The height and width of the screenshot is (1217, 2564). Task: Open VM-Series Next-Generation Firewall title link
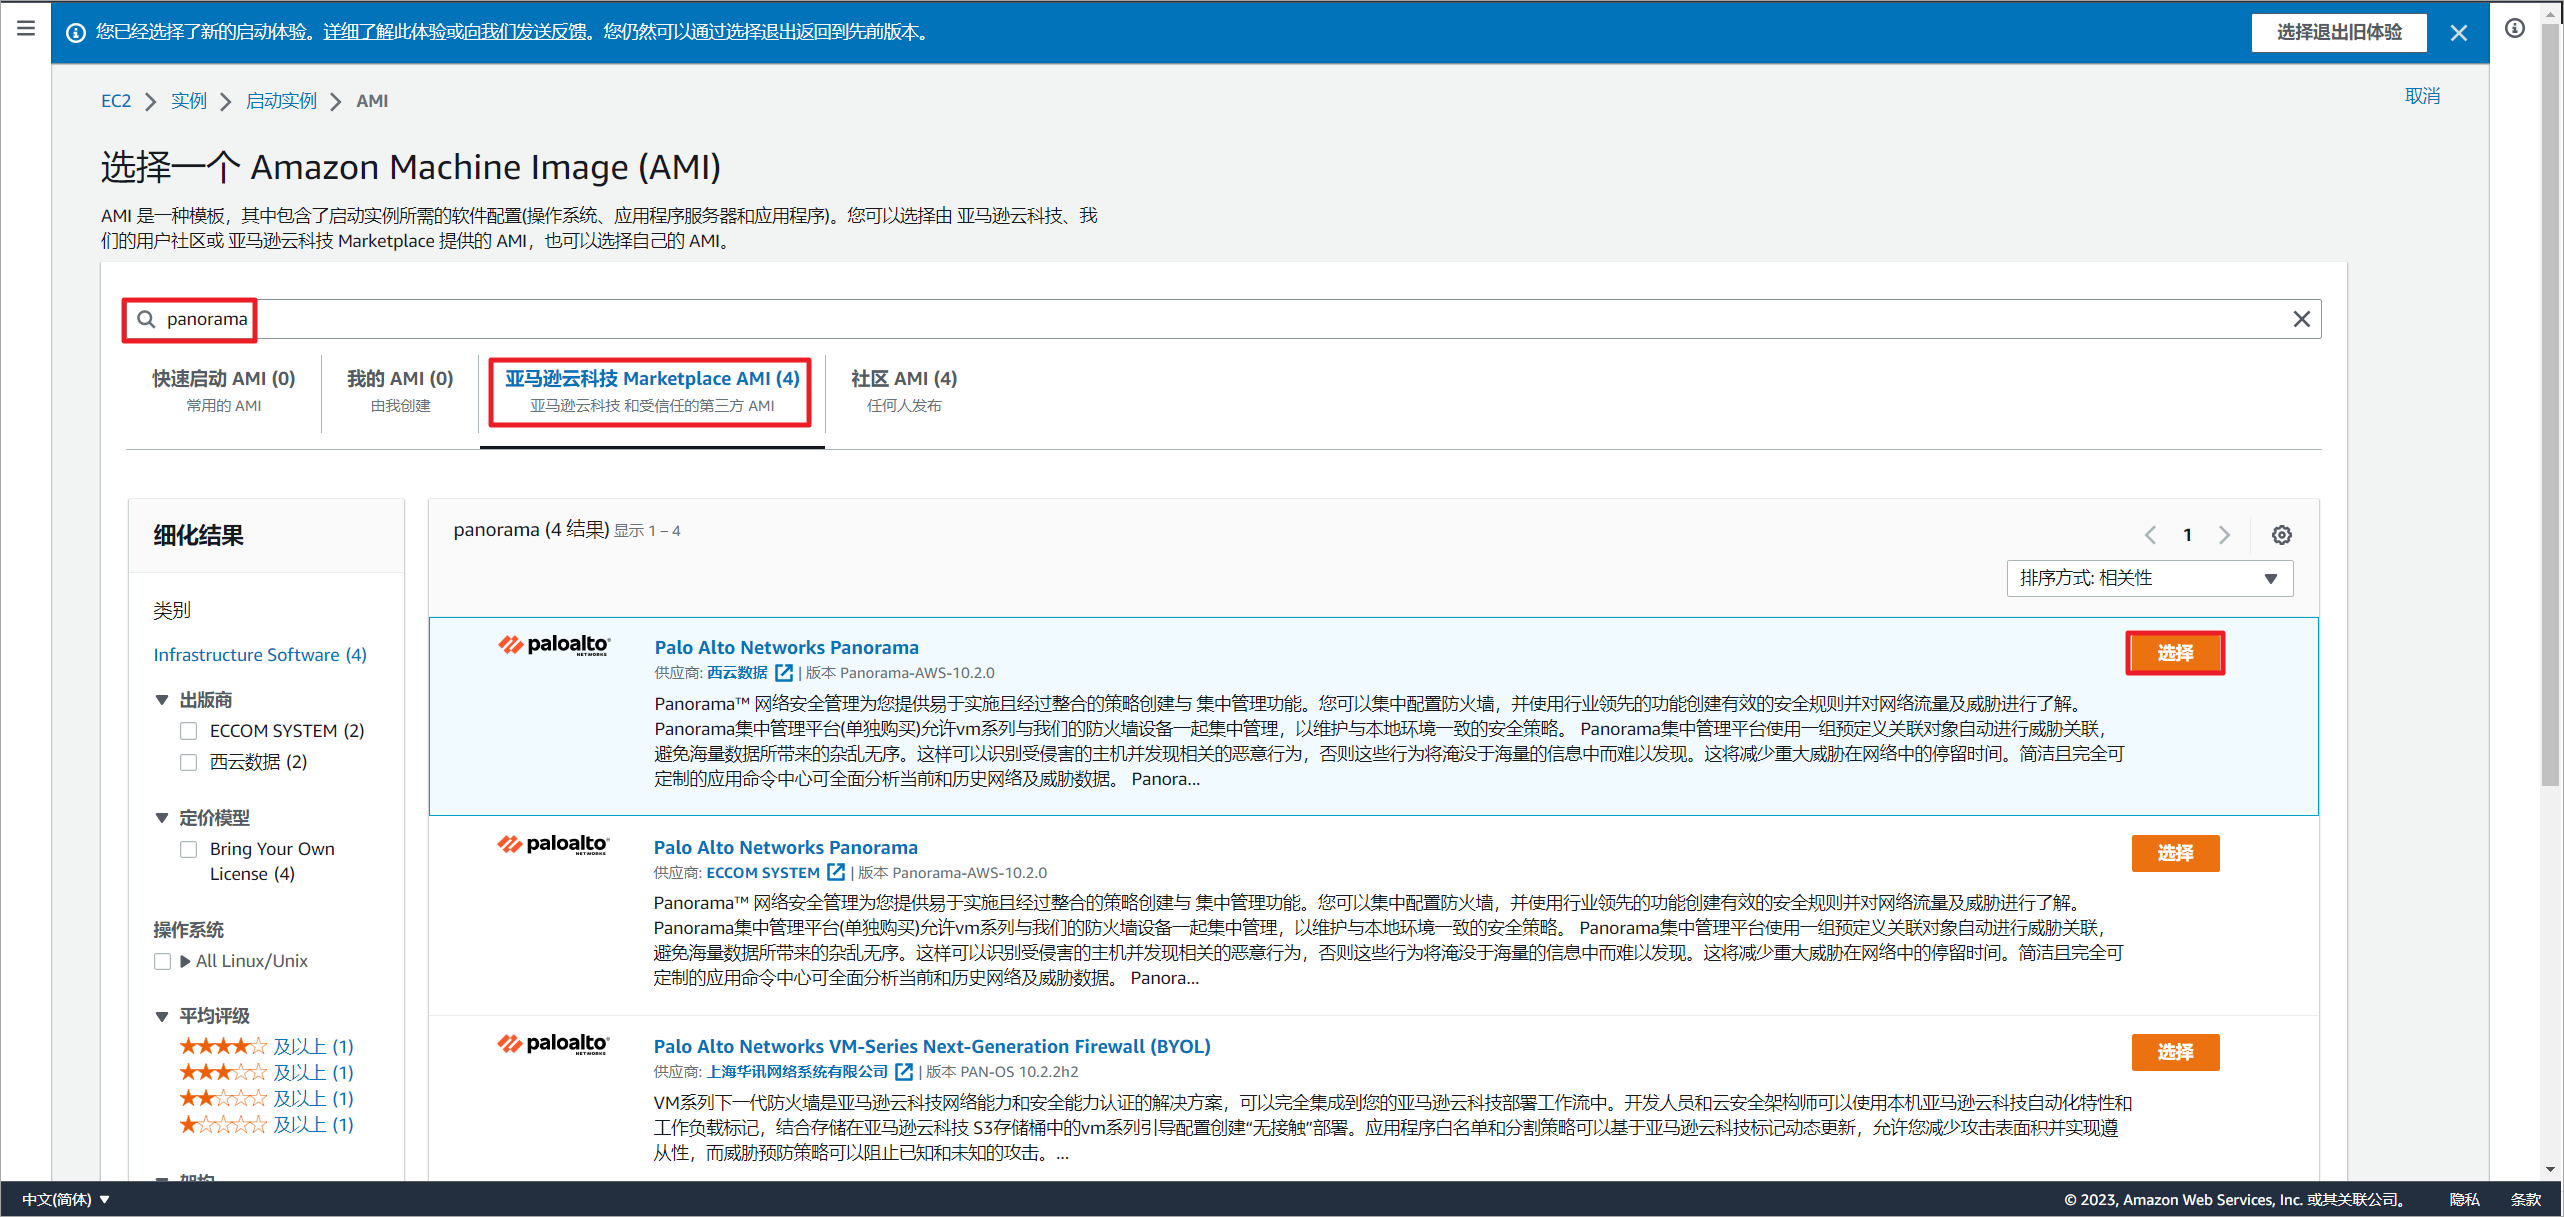point(932,1046)
